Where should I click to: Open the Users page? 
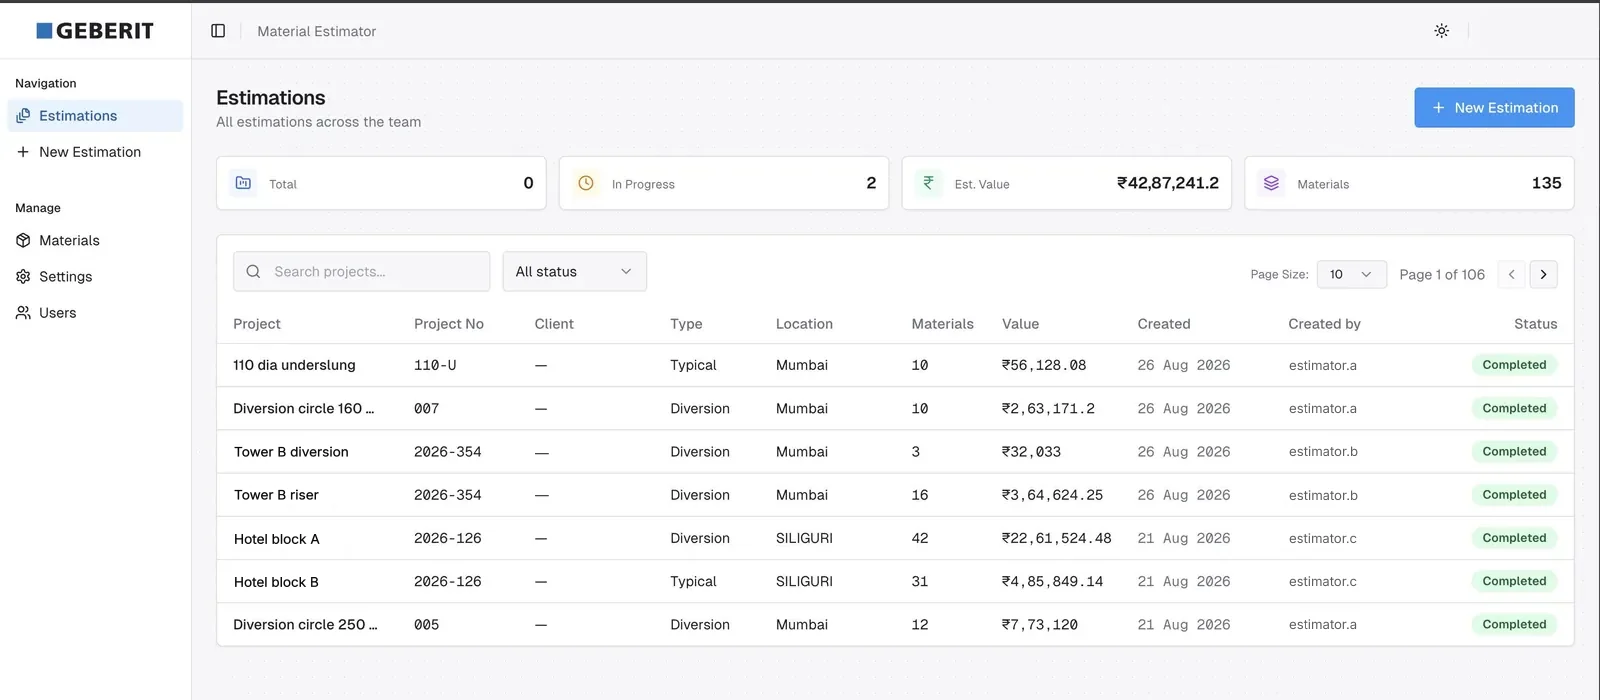click(95, 312)
